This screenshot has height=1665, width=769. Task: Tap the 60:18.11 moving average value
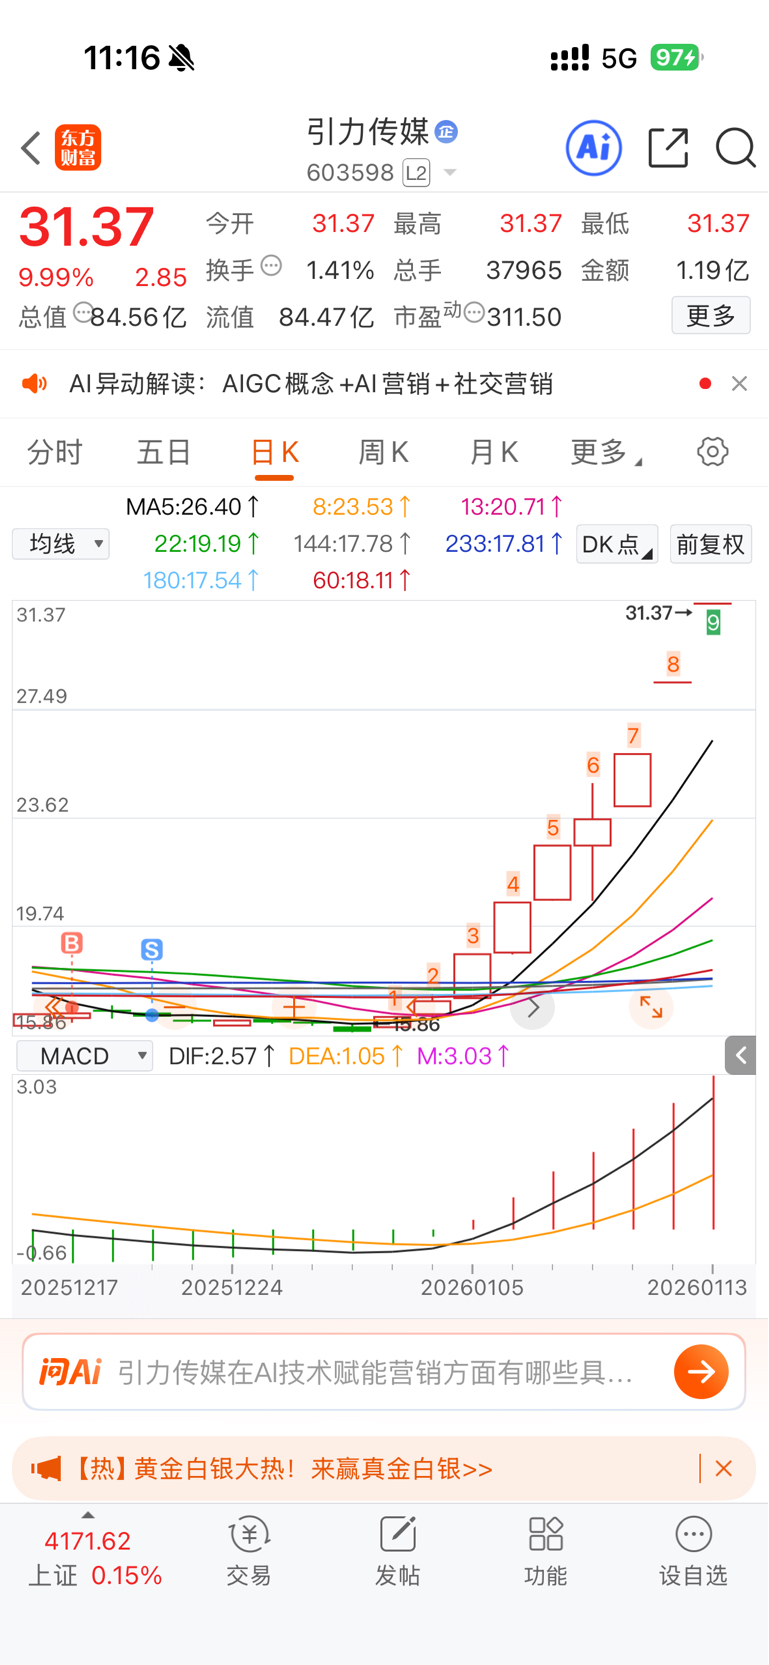pyautogui.click(x=362, y=580)
